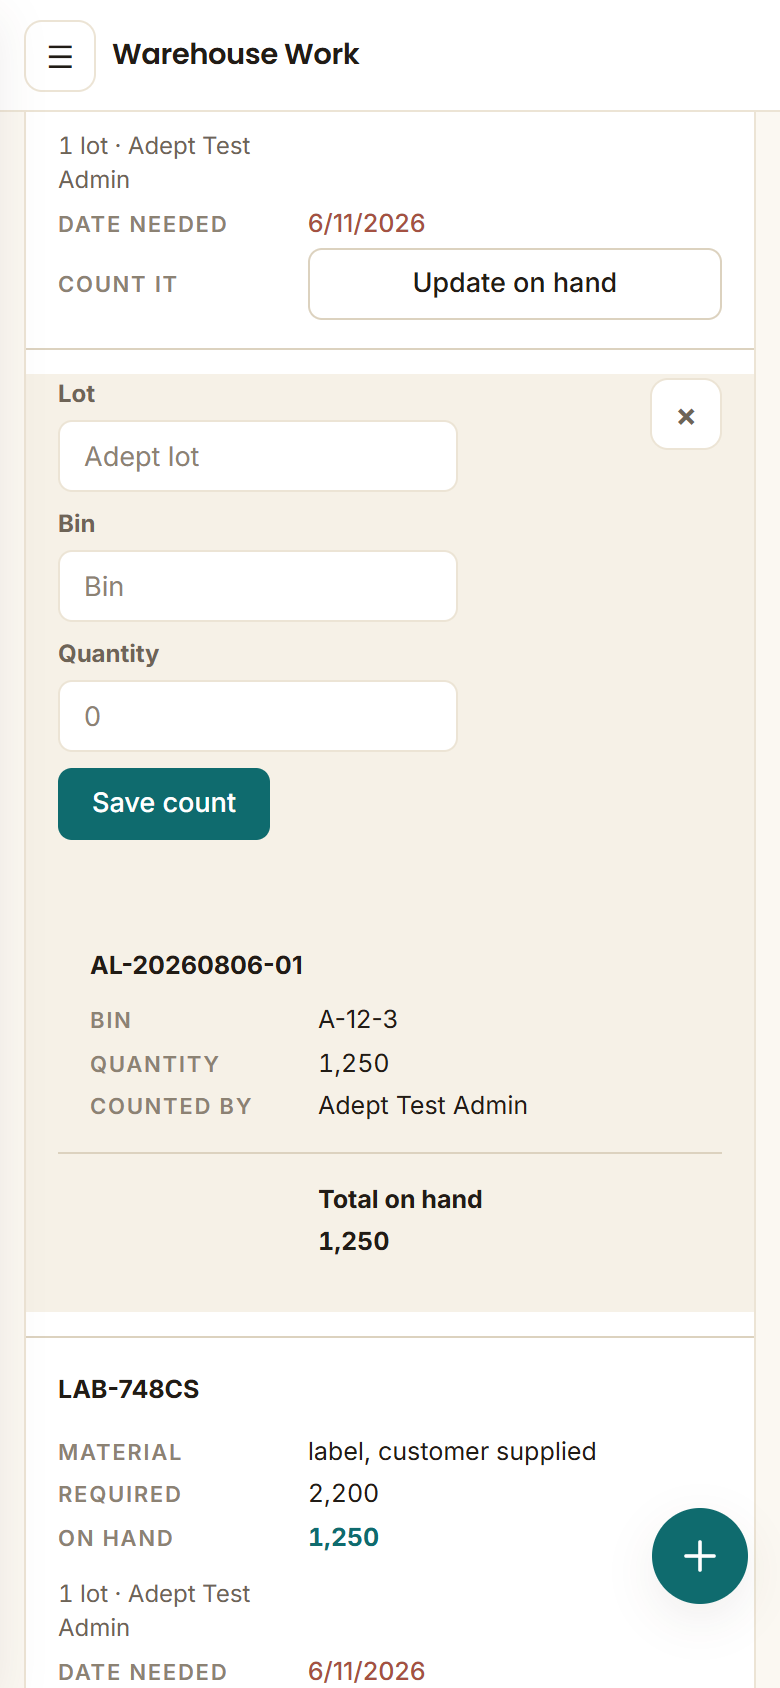780x1688 pixels.
Task: Focus the Bin input field
Action: point(258,586)
